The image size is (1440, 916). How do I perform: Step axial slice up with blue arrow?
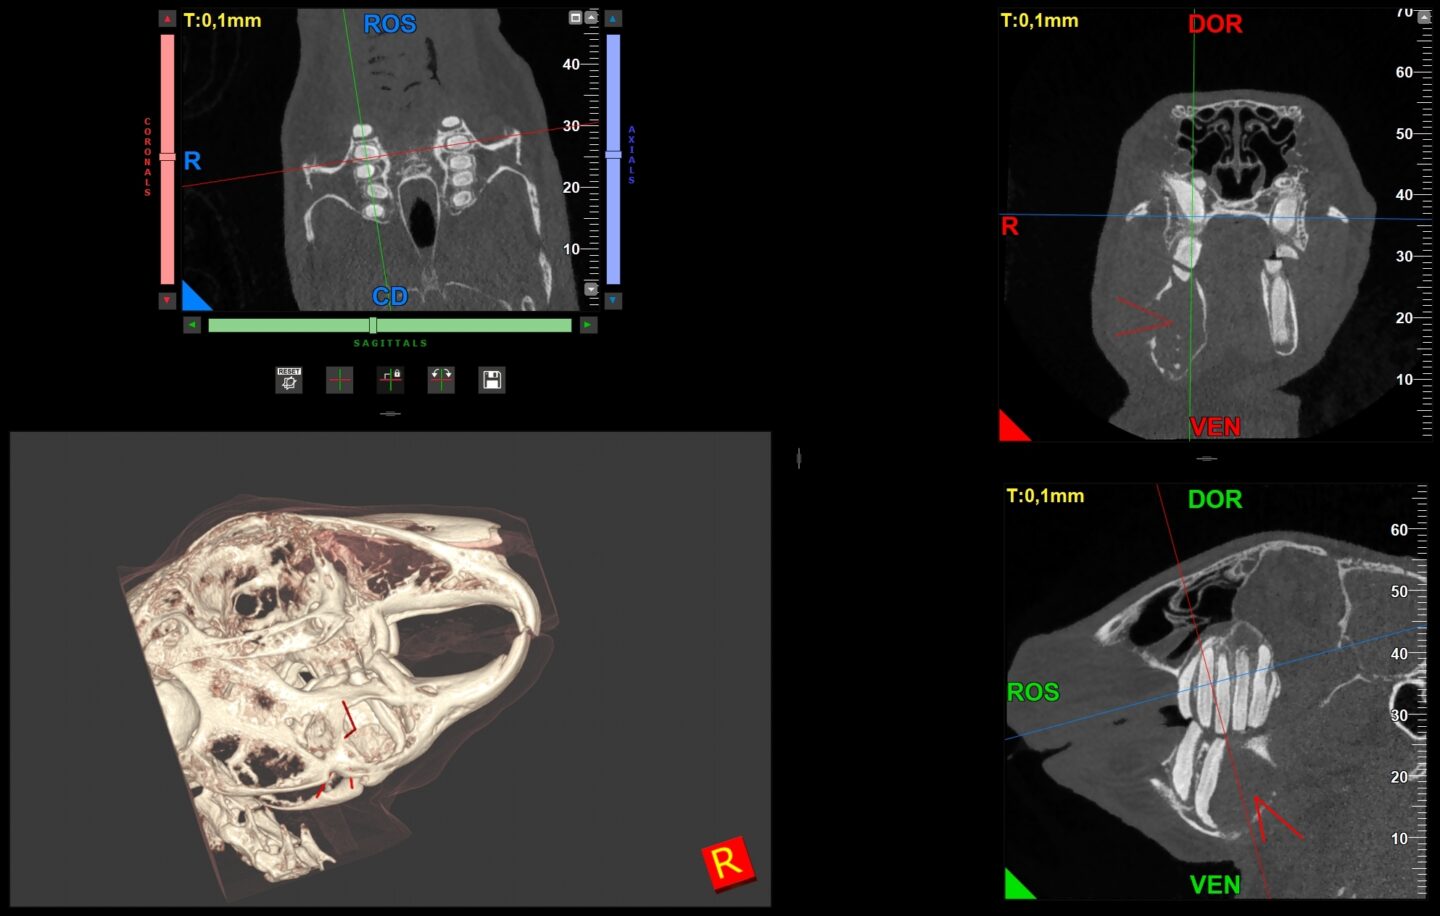613,19
